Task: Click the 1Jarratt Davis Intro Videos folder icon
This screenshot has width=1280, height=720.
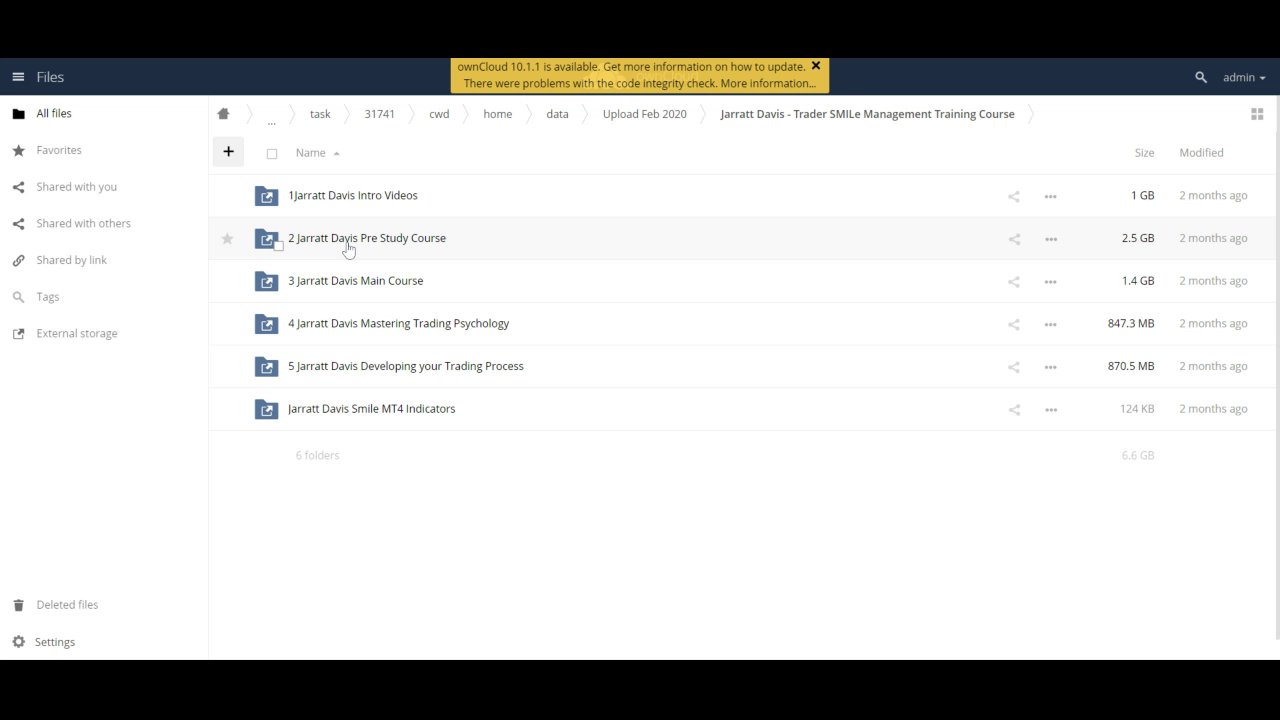Action: [x=266, y=196]
